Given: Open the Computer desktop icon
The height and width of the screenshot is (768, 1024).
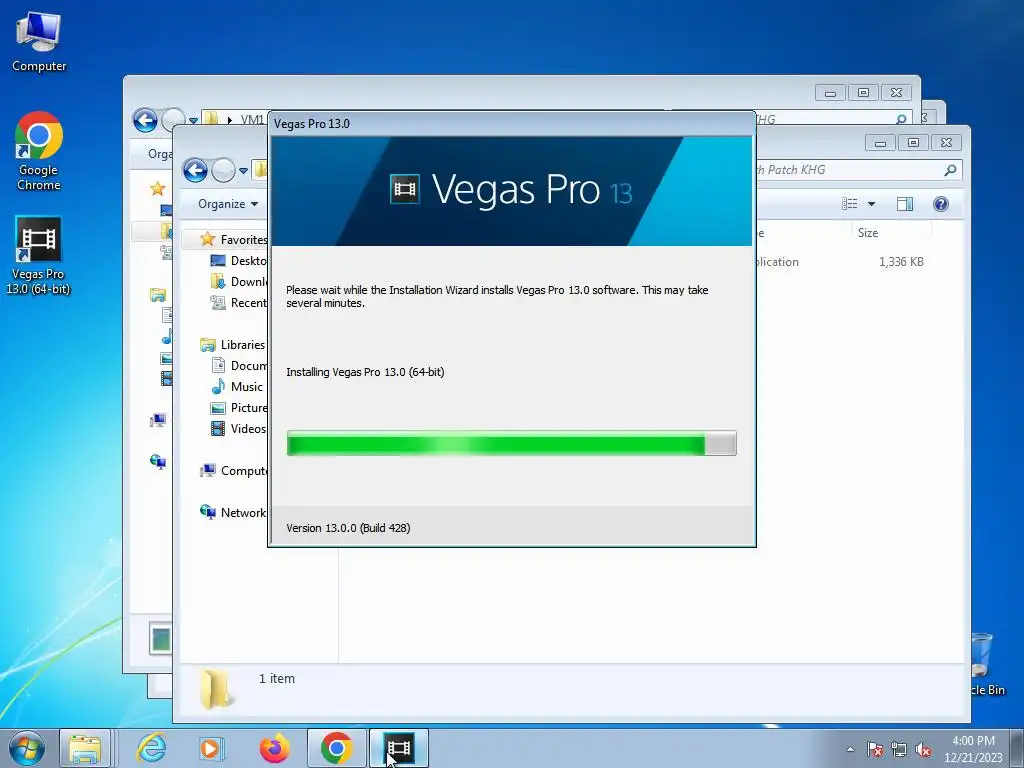Looking at the screenshot, I should coord(39,42).
